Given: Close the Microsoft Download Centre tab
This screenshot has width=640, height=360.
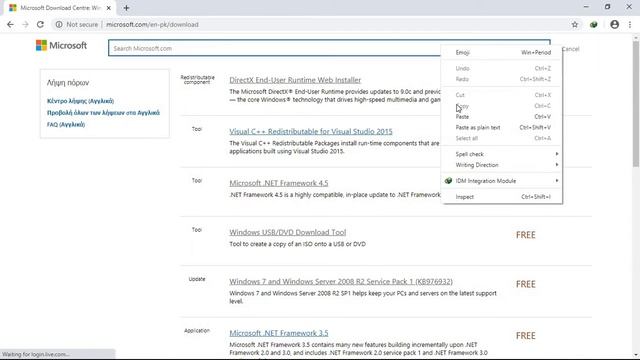Looking at the screenshot, I should 109,8.
